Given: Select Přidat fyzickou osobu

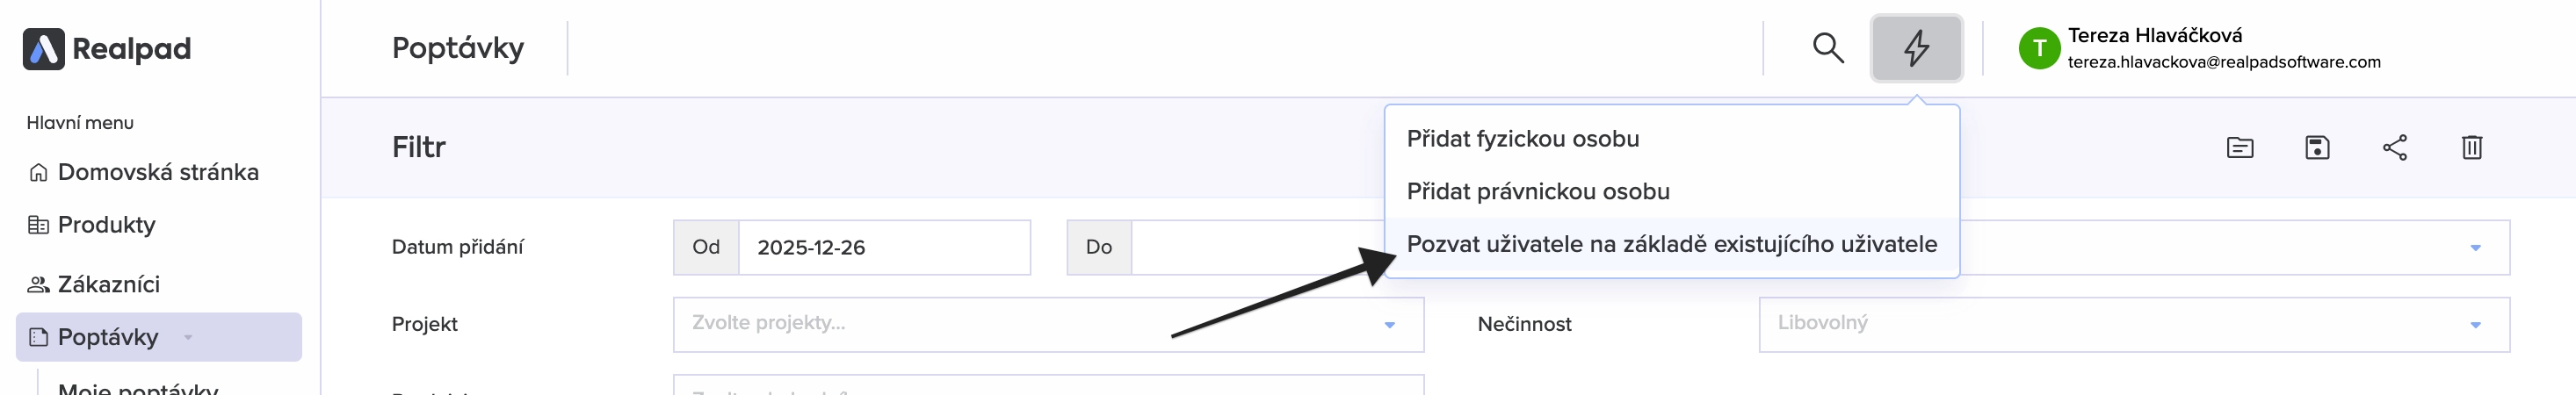Looking at the screenshot, I should tap(1522, 139).
